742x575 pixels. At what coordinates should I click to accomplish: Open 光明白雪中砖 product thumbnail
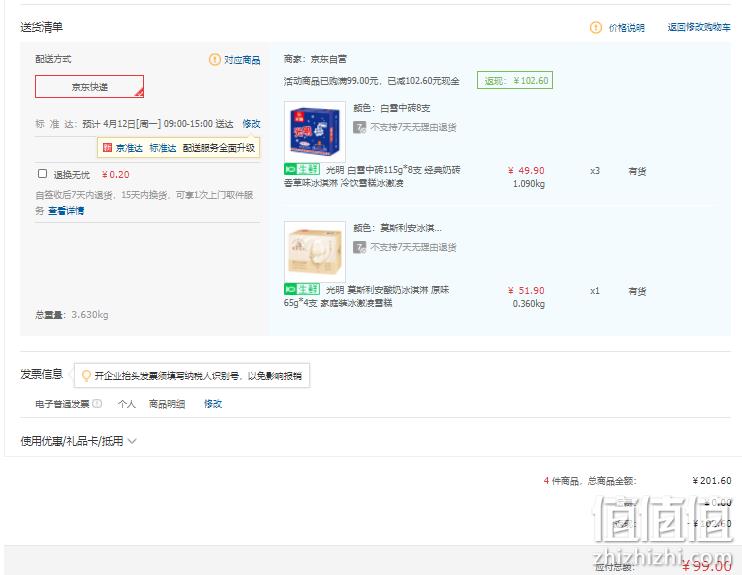click(315, 132)
